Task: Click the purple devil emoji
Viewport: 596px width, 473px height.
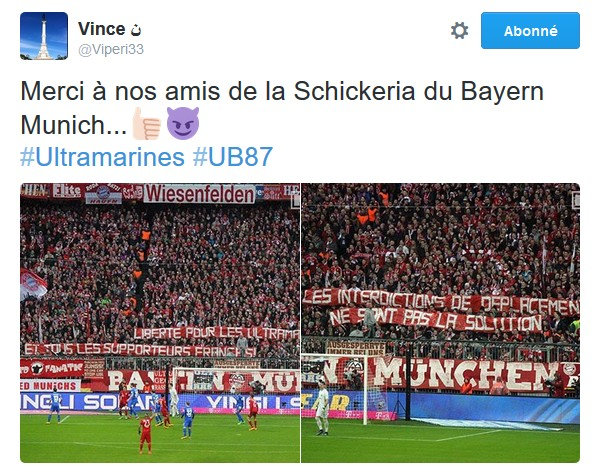Action: (x=183, y=123)
